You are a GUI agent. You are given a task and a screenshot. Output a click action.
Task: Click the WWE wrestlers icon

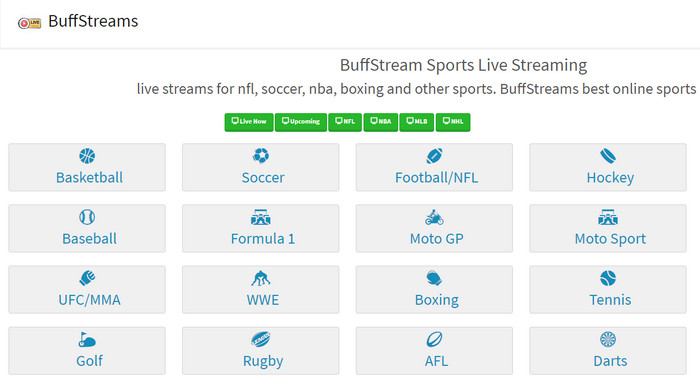point(261,278)
